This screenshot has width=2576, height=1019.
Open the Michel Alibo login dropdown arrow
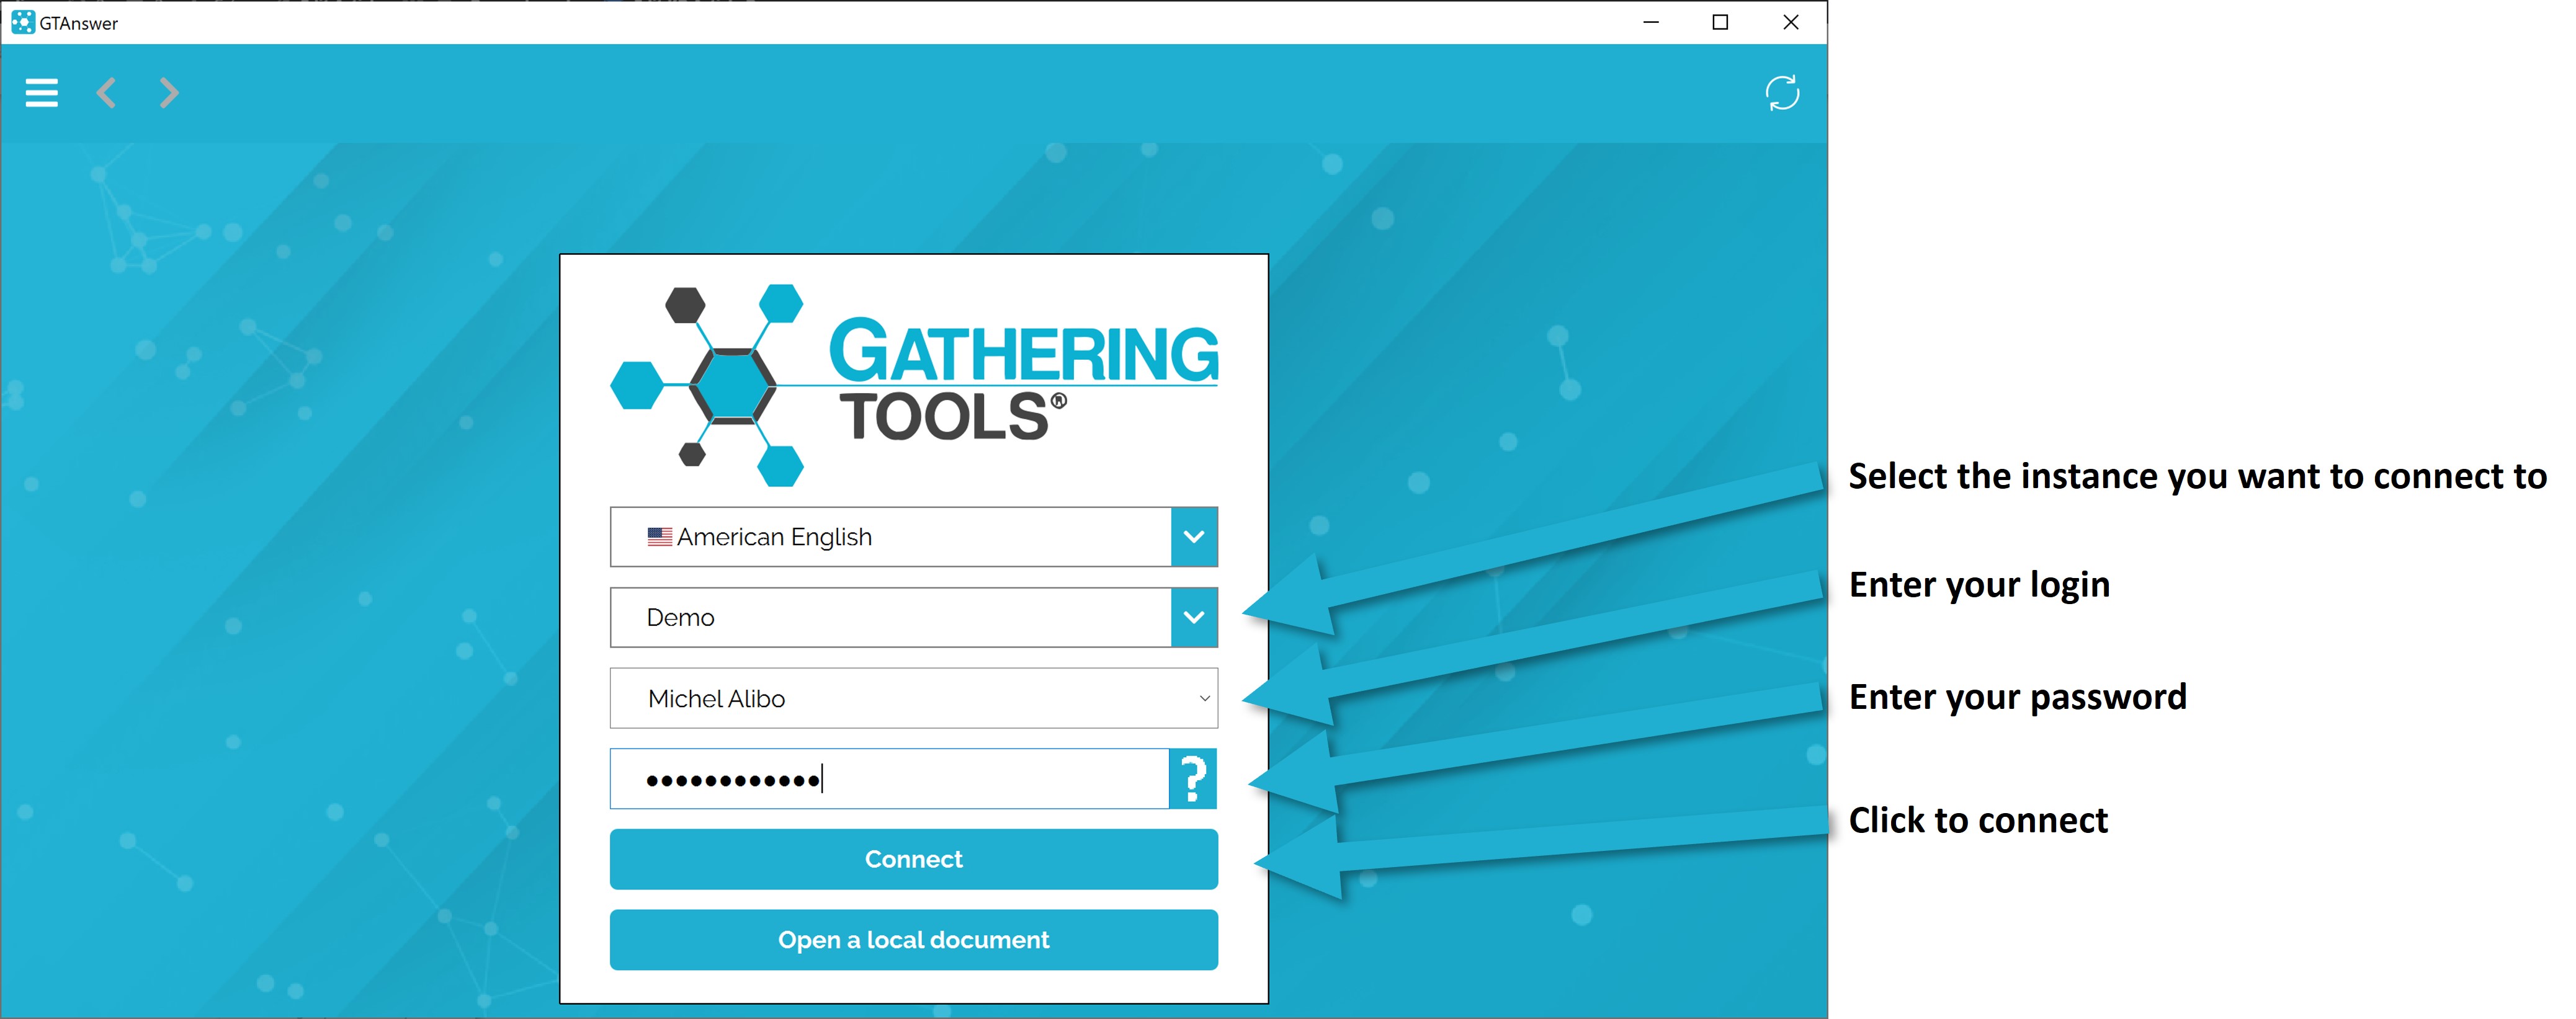click(x=1204, y=698)
